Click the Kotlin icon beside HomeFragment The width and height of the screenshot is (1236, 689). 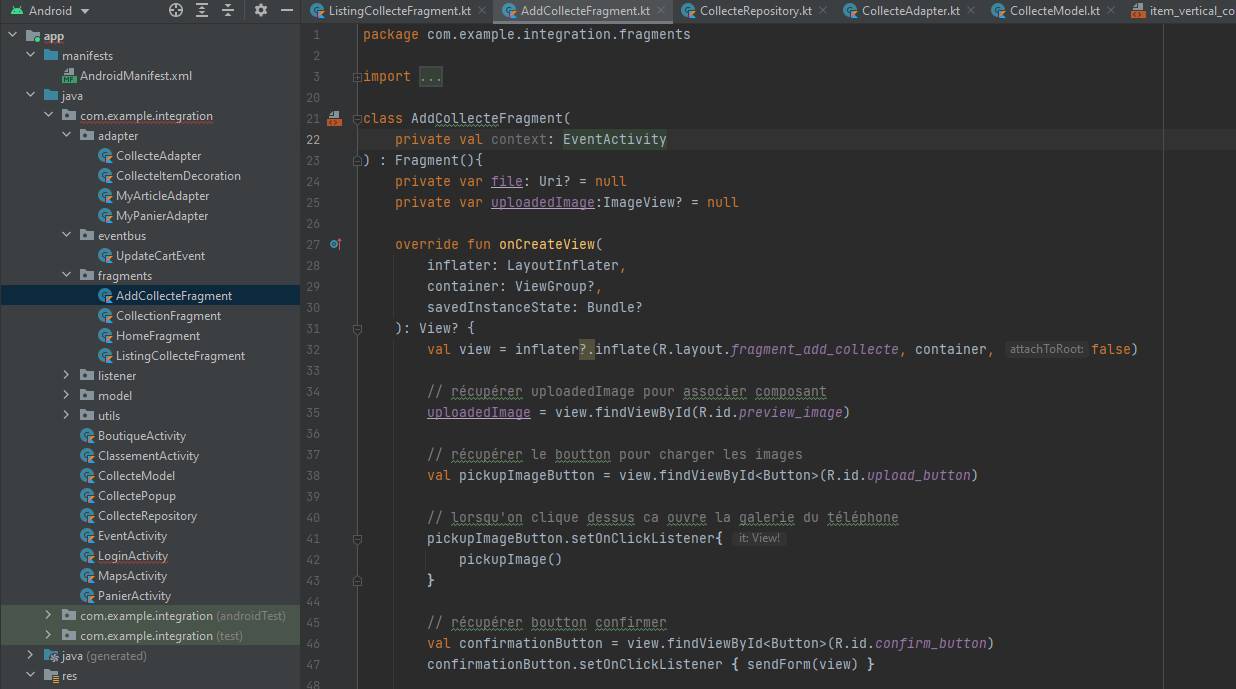[105, 336]
